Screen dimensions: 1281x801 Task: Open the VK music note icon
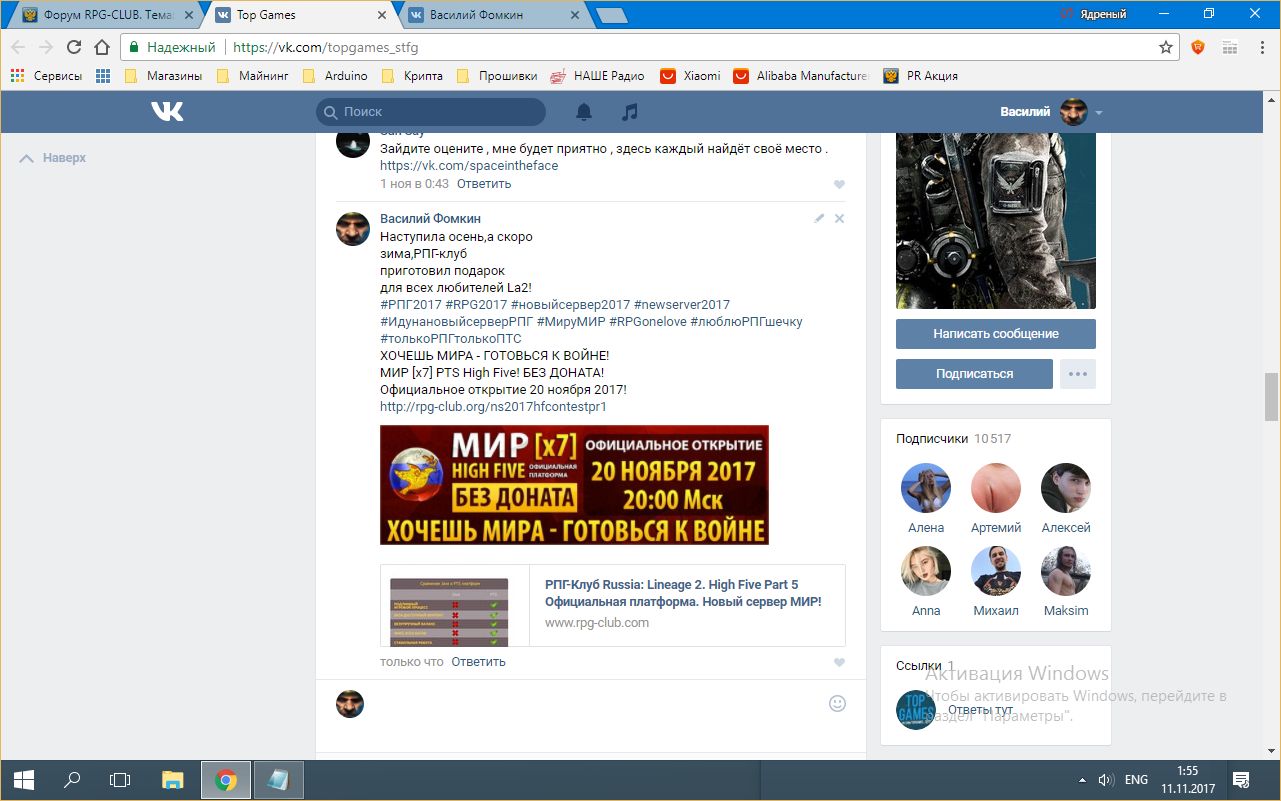pos(629,112)
